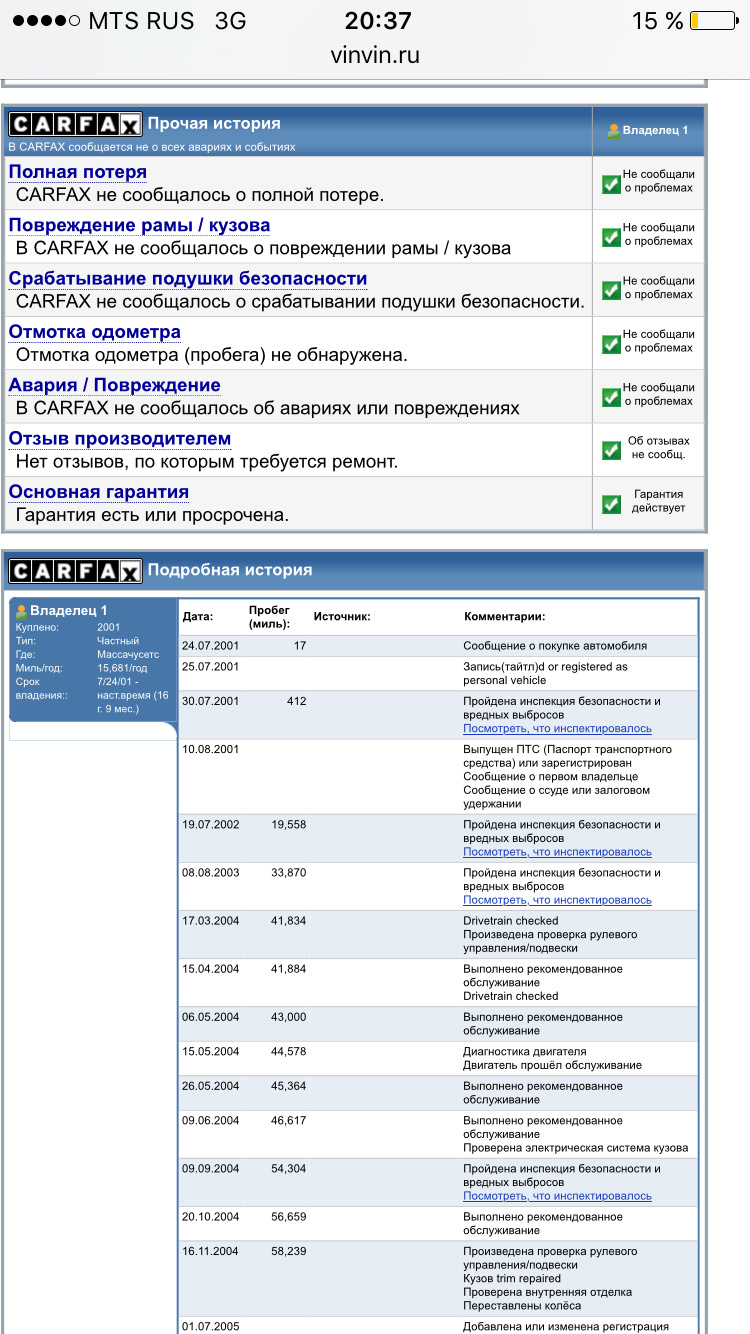Click green checkmark in Отметка одометра row
This screenshot has height=1334, width=750.
coord(611,344)
